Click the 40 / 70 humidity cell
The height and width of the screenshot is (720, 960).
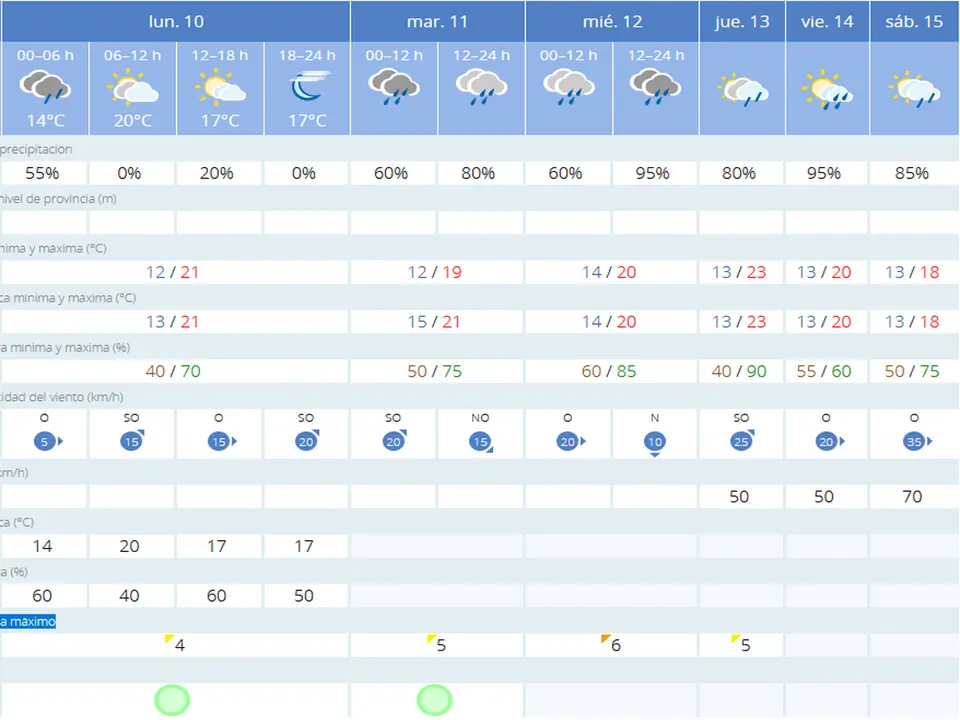(174, 372)
